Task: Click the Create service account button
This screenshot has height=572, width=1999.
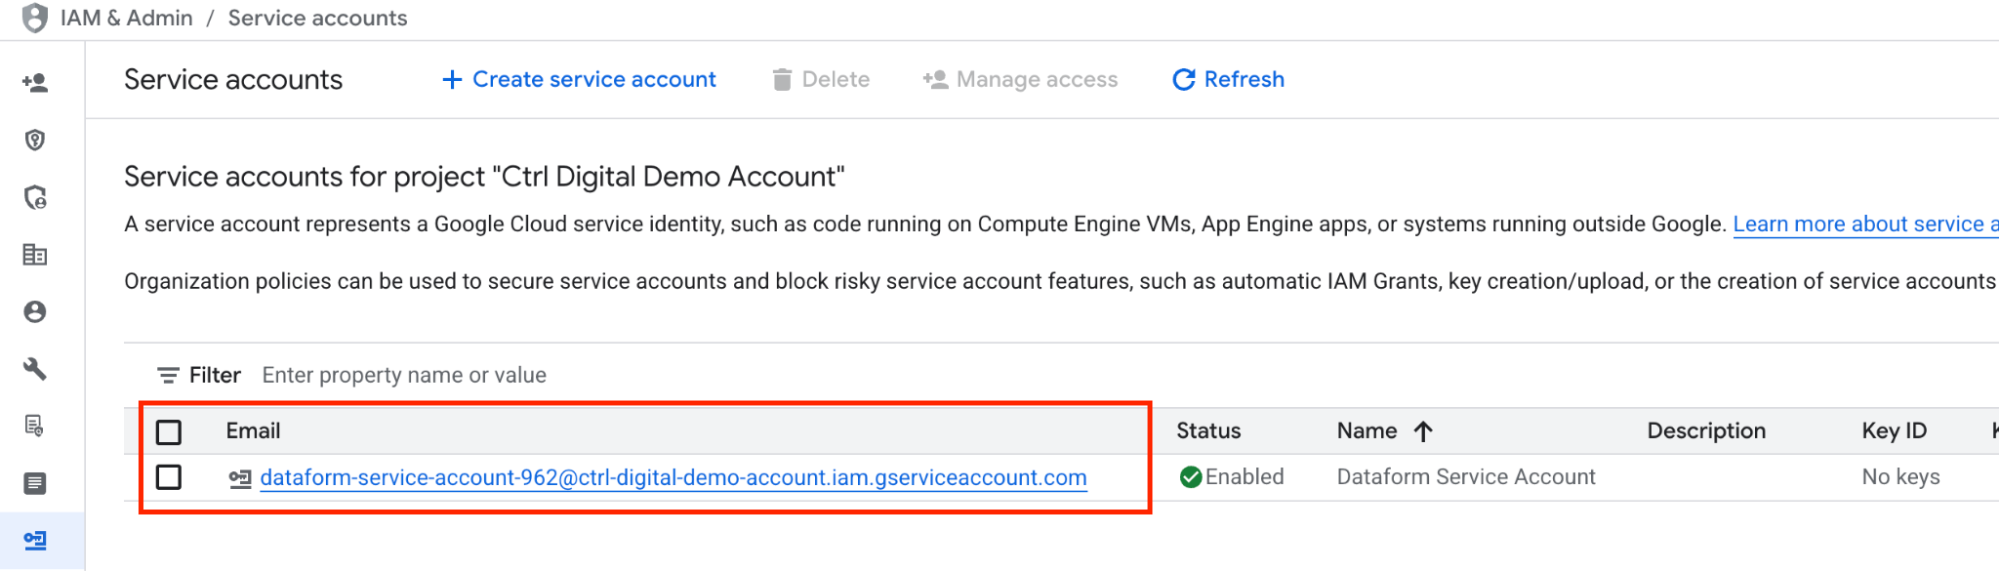Action: tap(579, 80)
